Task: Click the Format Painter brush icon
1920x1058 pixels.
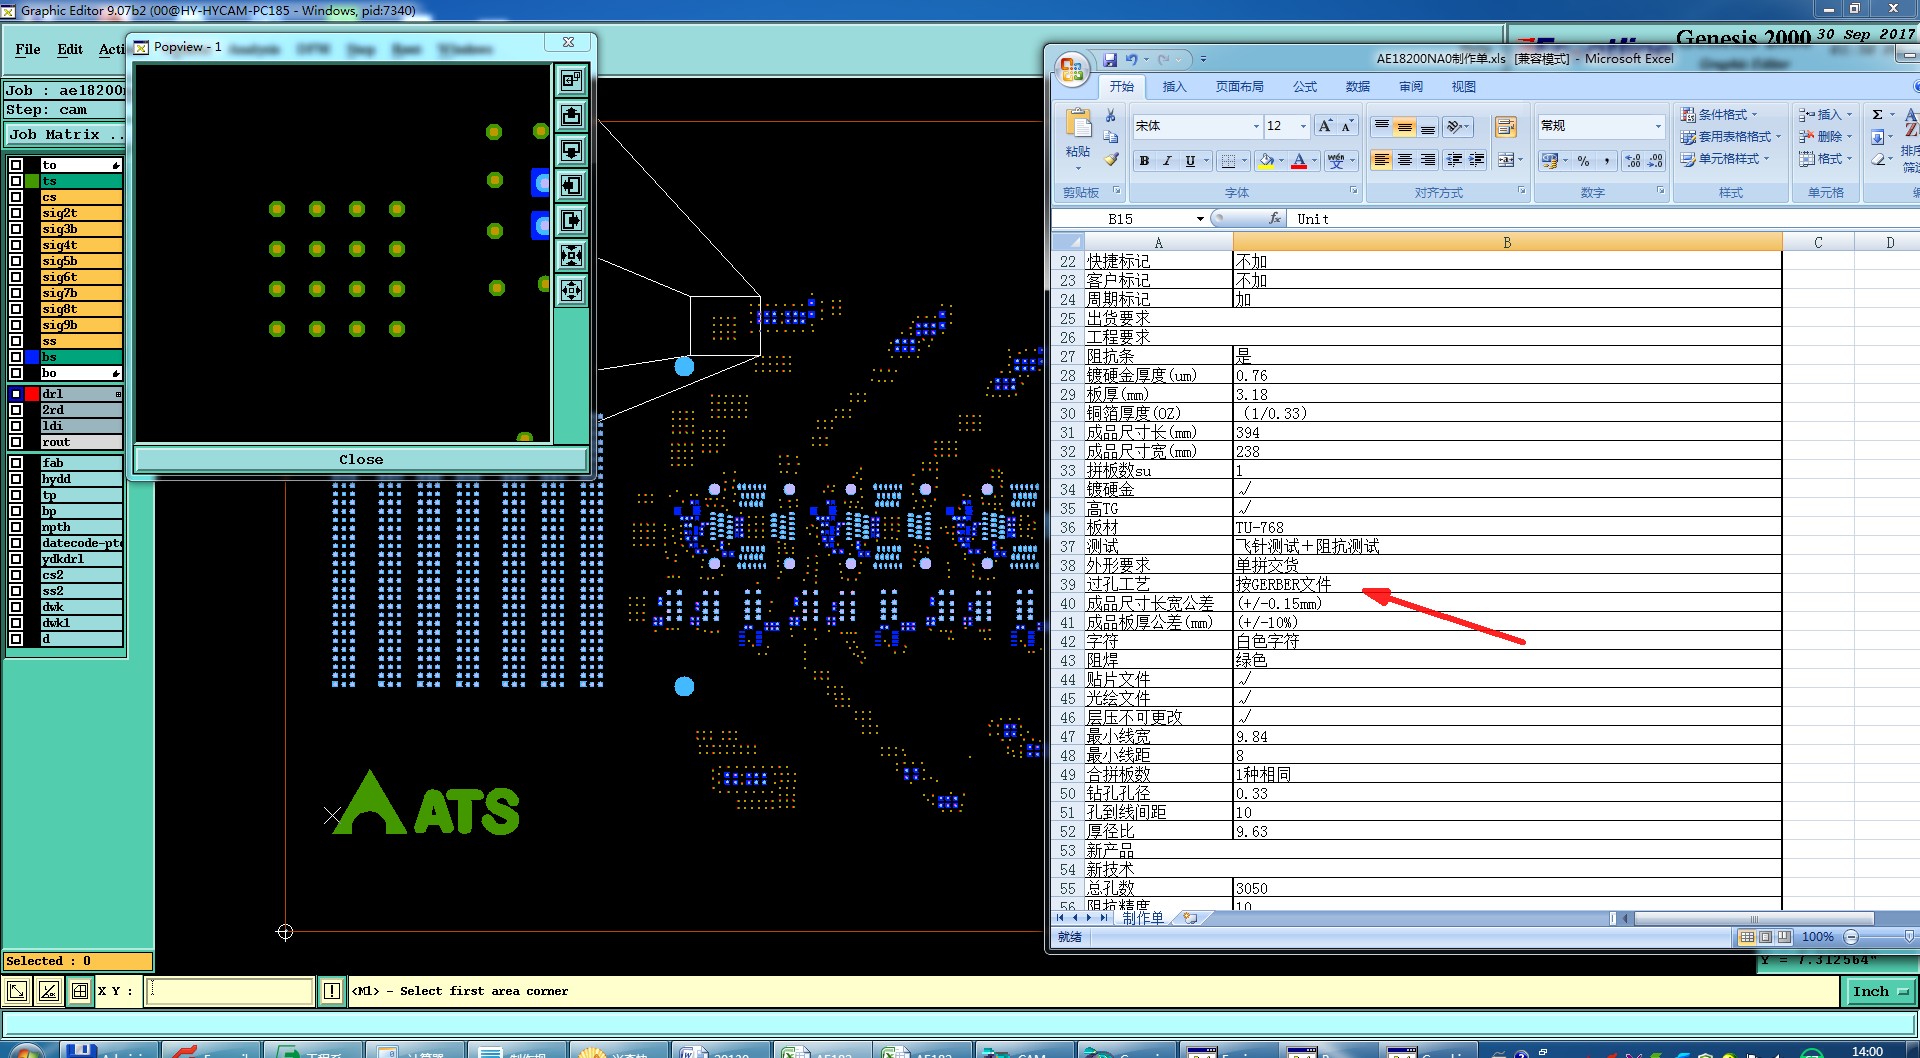Action: coord(1110,159)
